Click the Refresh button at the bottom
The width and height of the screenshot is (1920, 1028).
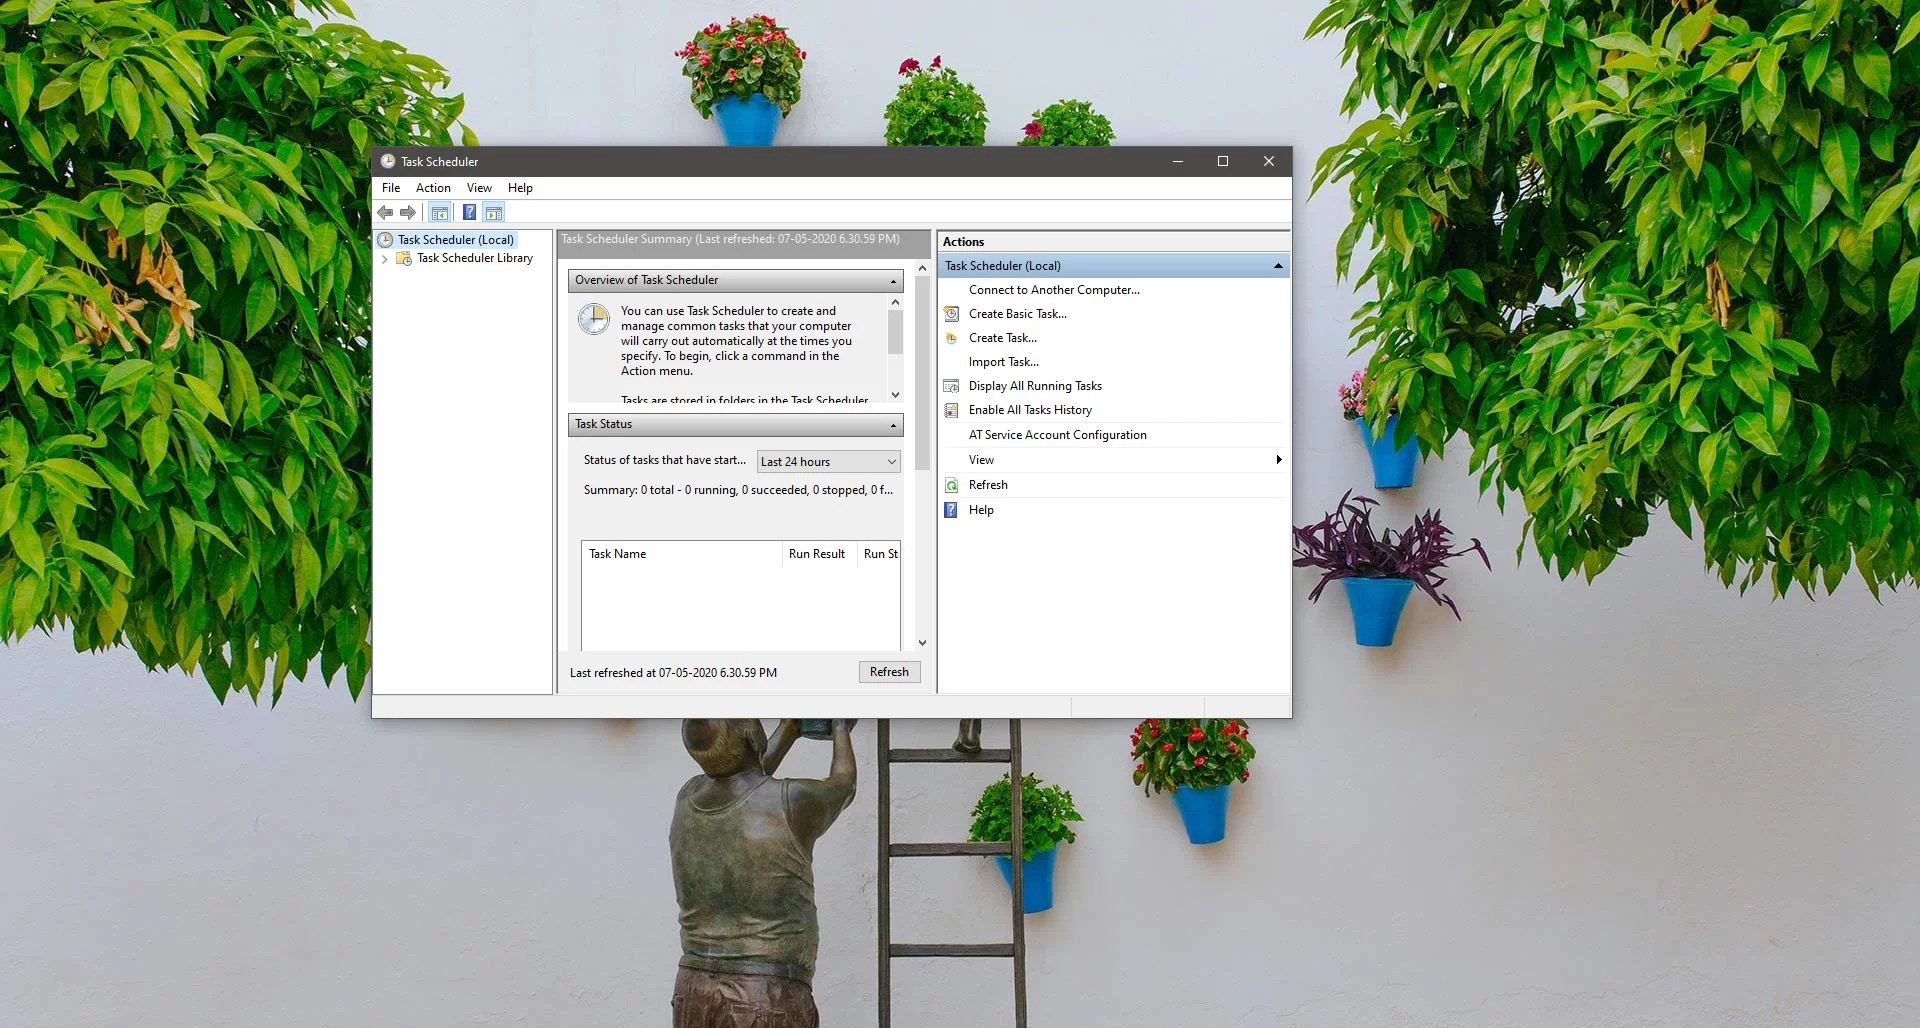click(x=888, y=671)
